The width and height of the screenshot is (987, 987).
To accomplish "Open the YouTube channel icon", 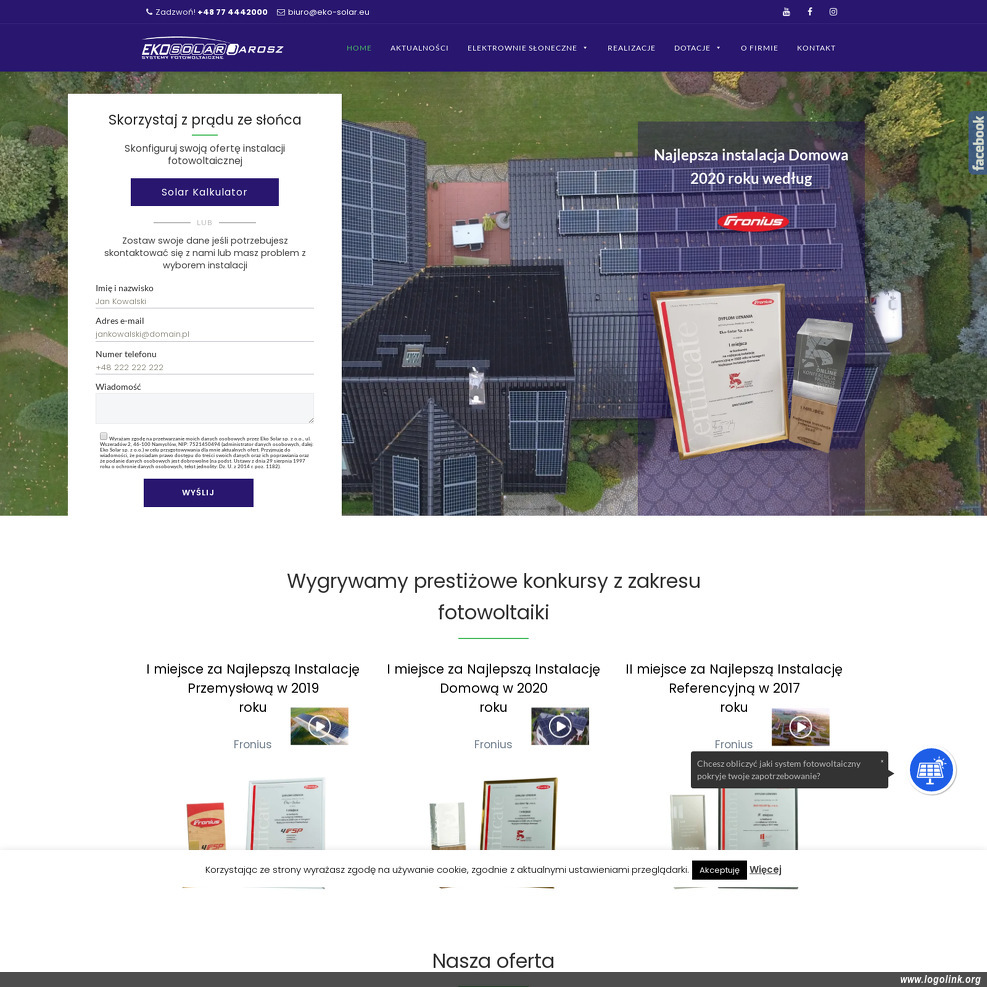I will click(x=786, y=12).
